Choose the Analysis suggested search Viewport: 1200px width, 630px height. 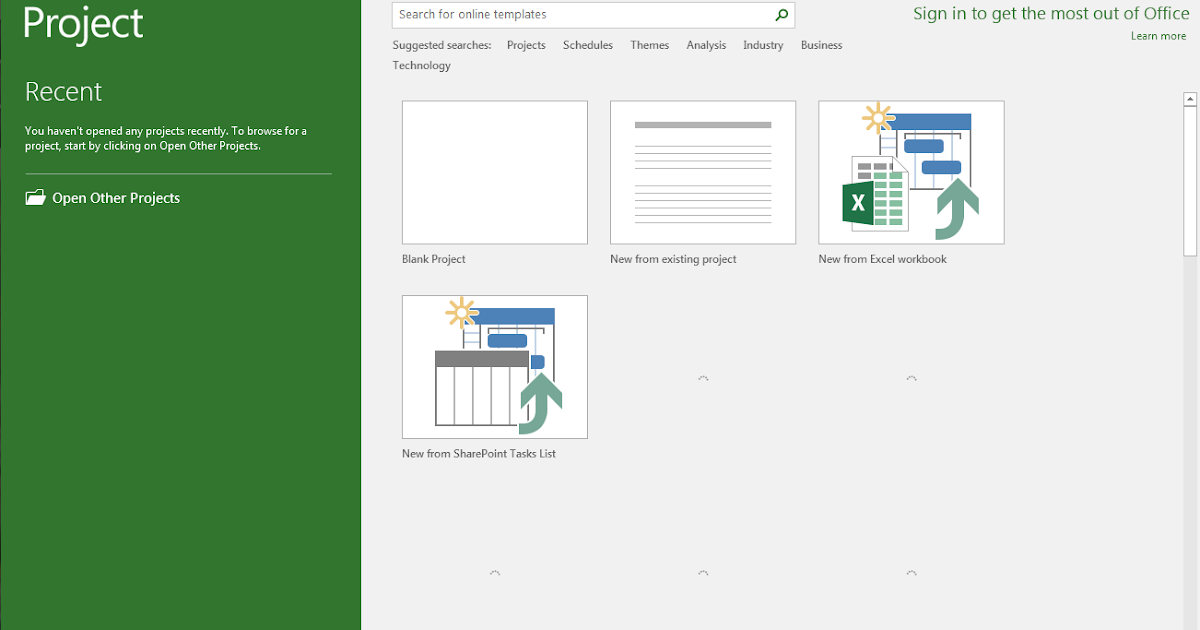706,45
